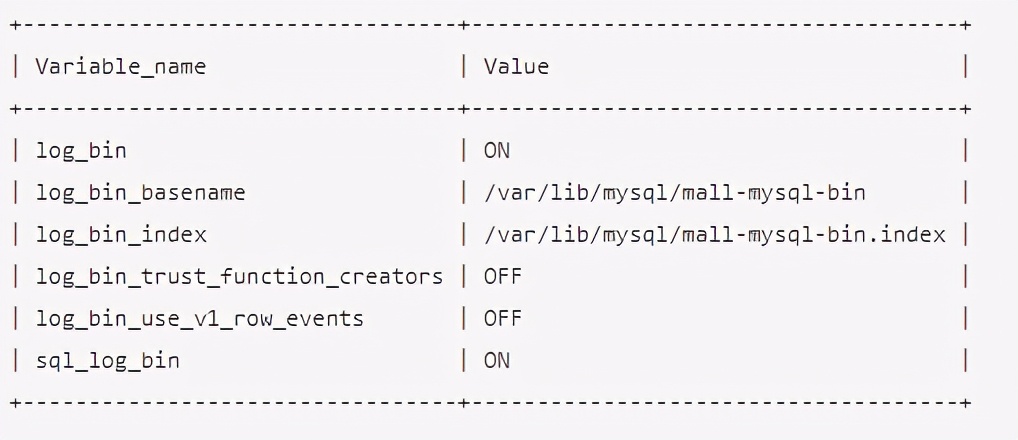Click the pipe separator in the header row

(x=464, y=66)
